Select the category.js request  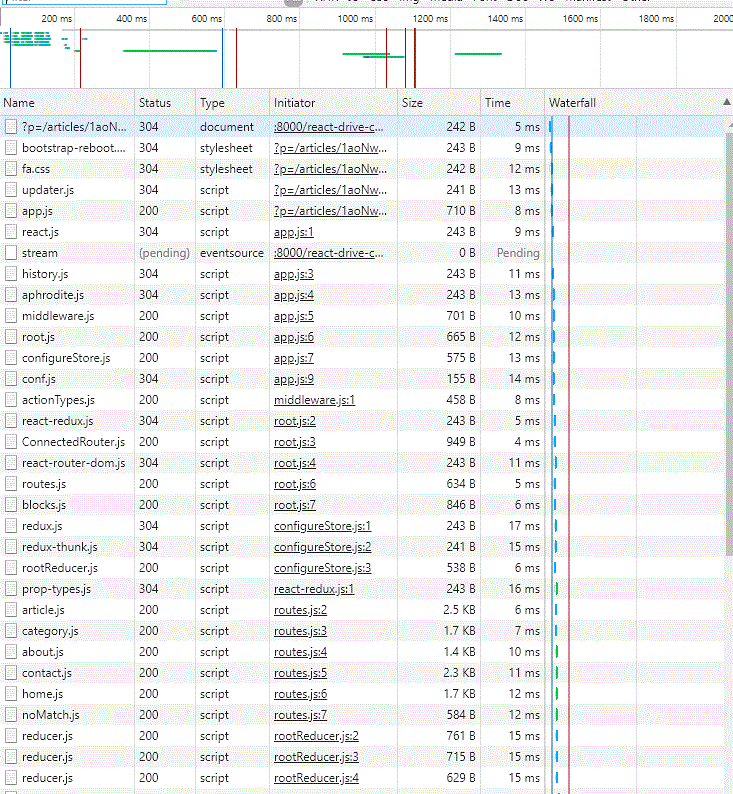(x=362, y=631)
